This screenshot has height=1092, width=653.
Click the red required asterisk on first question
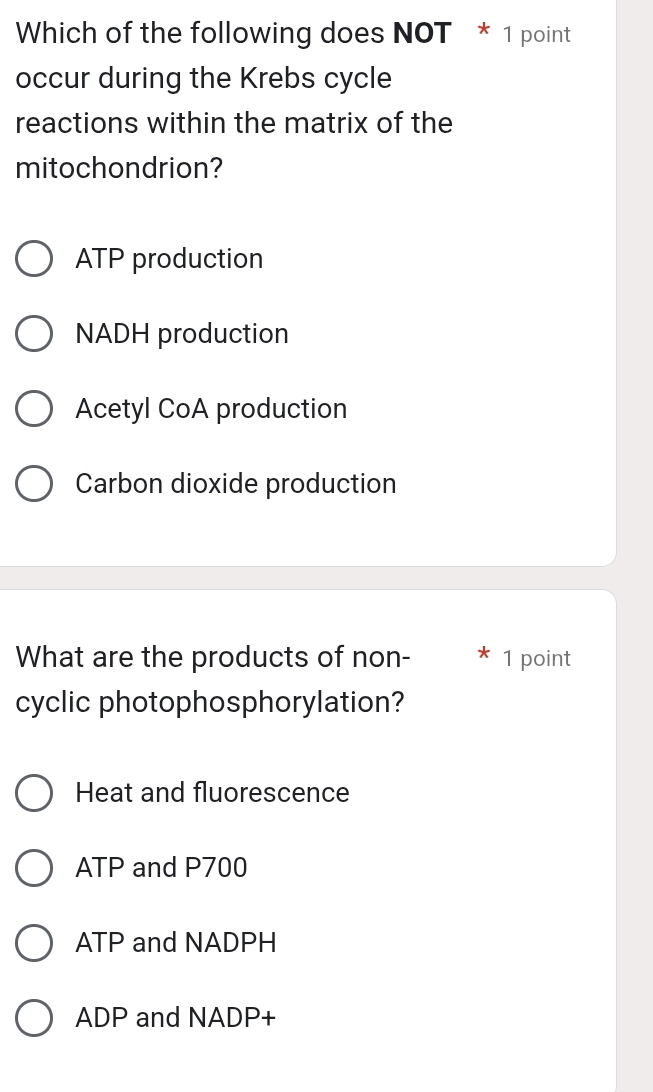click(x=483, y=33)
